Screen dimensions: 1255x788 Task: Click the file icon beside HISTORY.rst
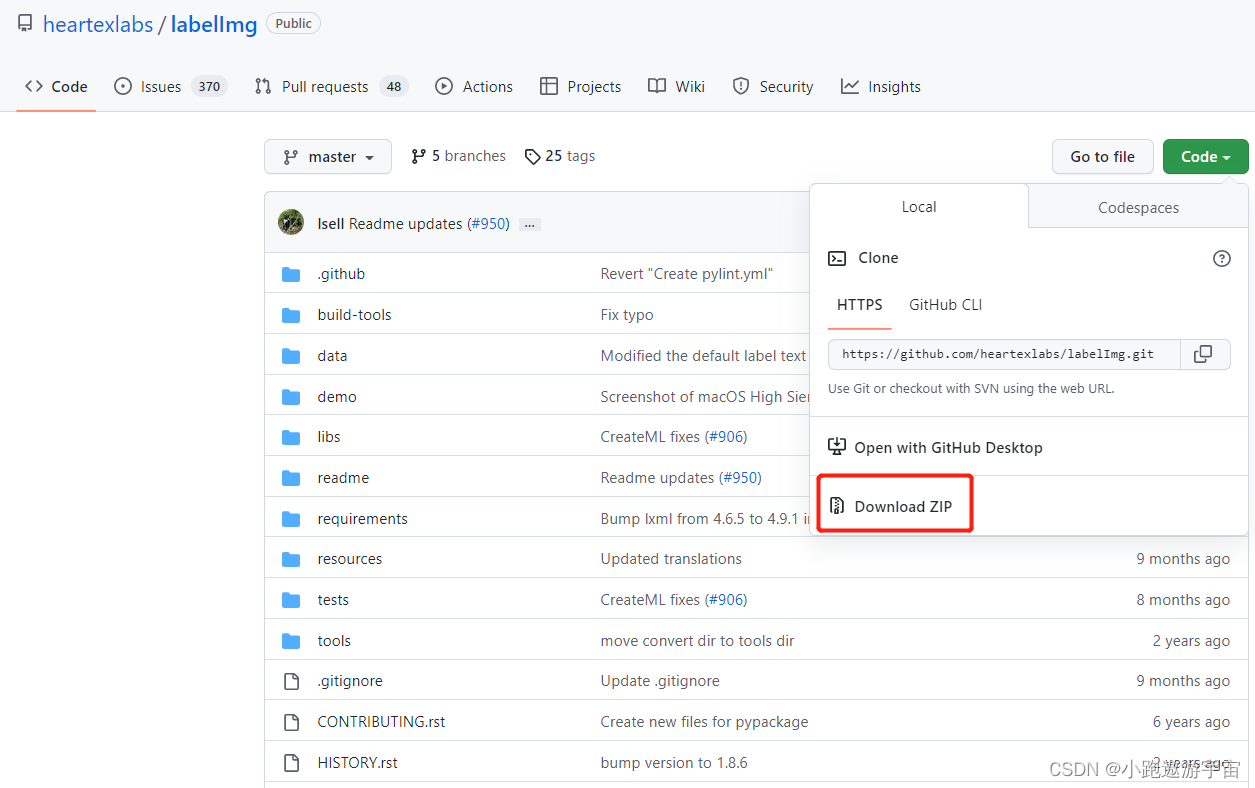291,763
